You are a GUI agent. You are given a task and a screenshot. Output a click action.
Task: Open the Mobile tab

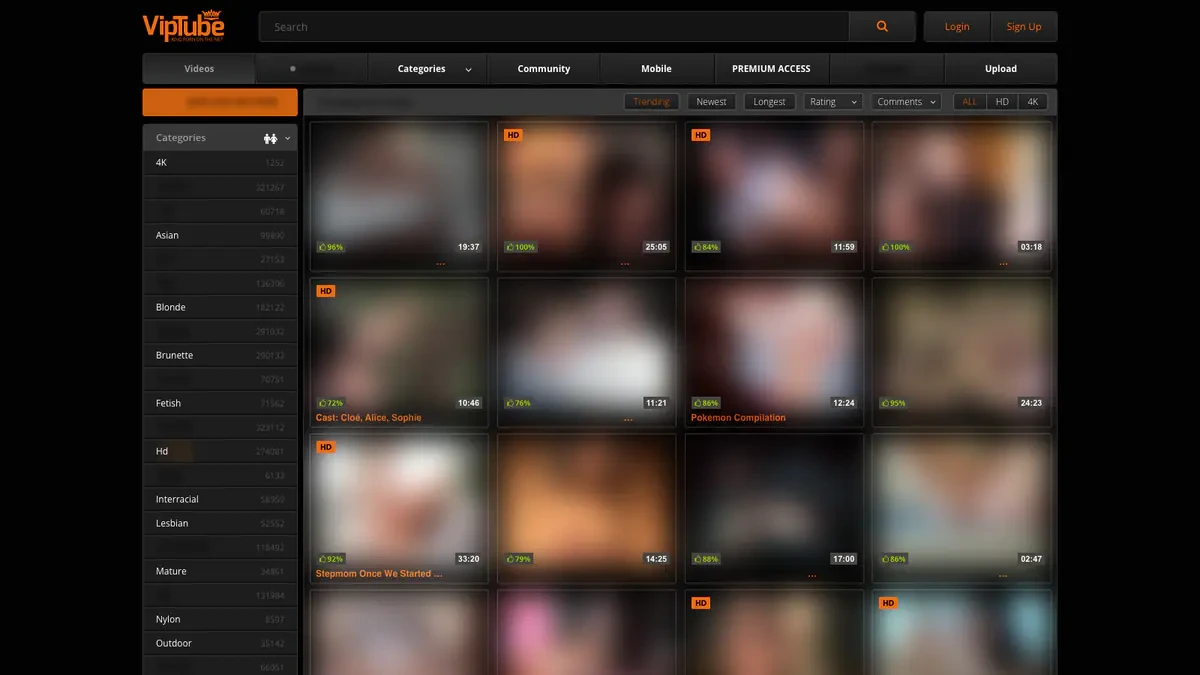pos(656,69)
